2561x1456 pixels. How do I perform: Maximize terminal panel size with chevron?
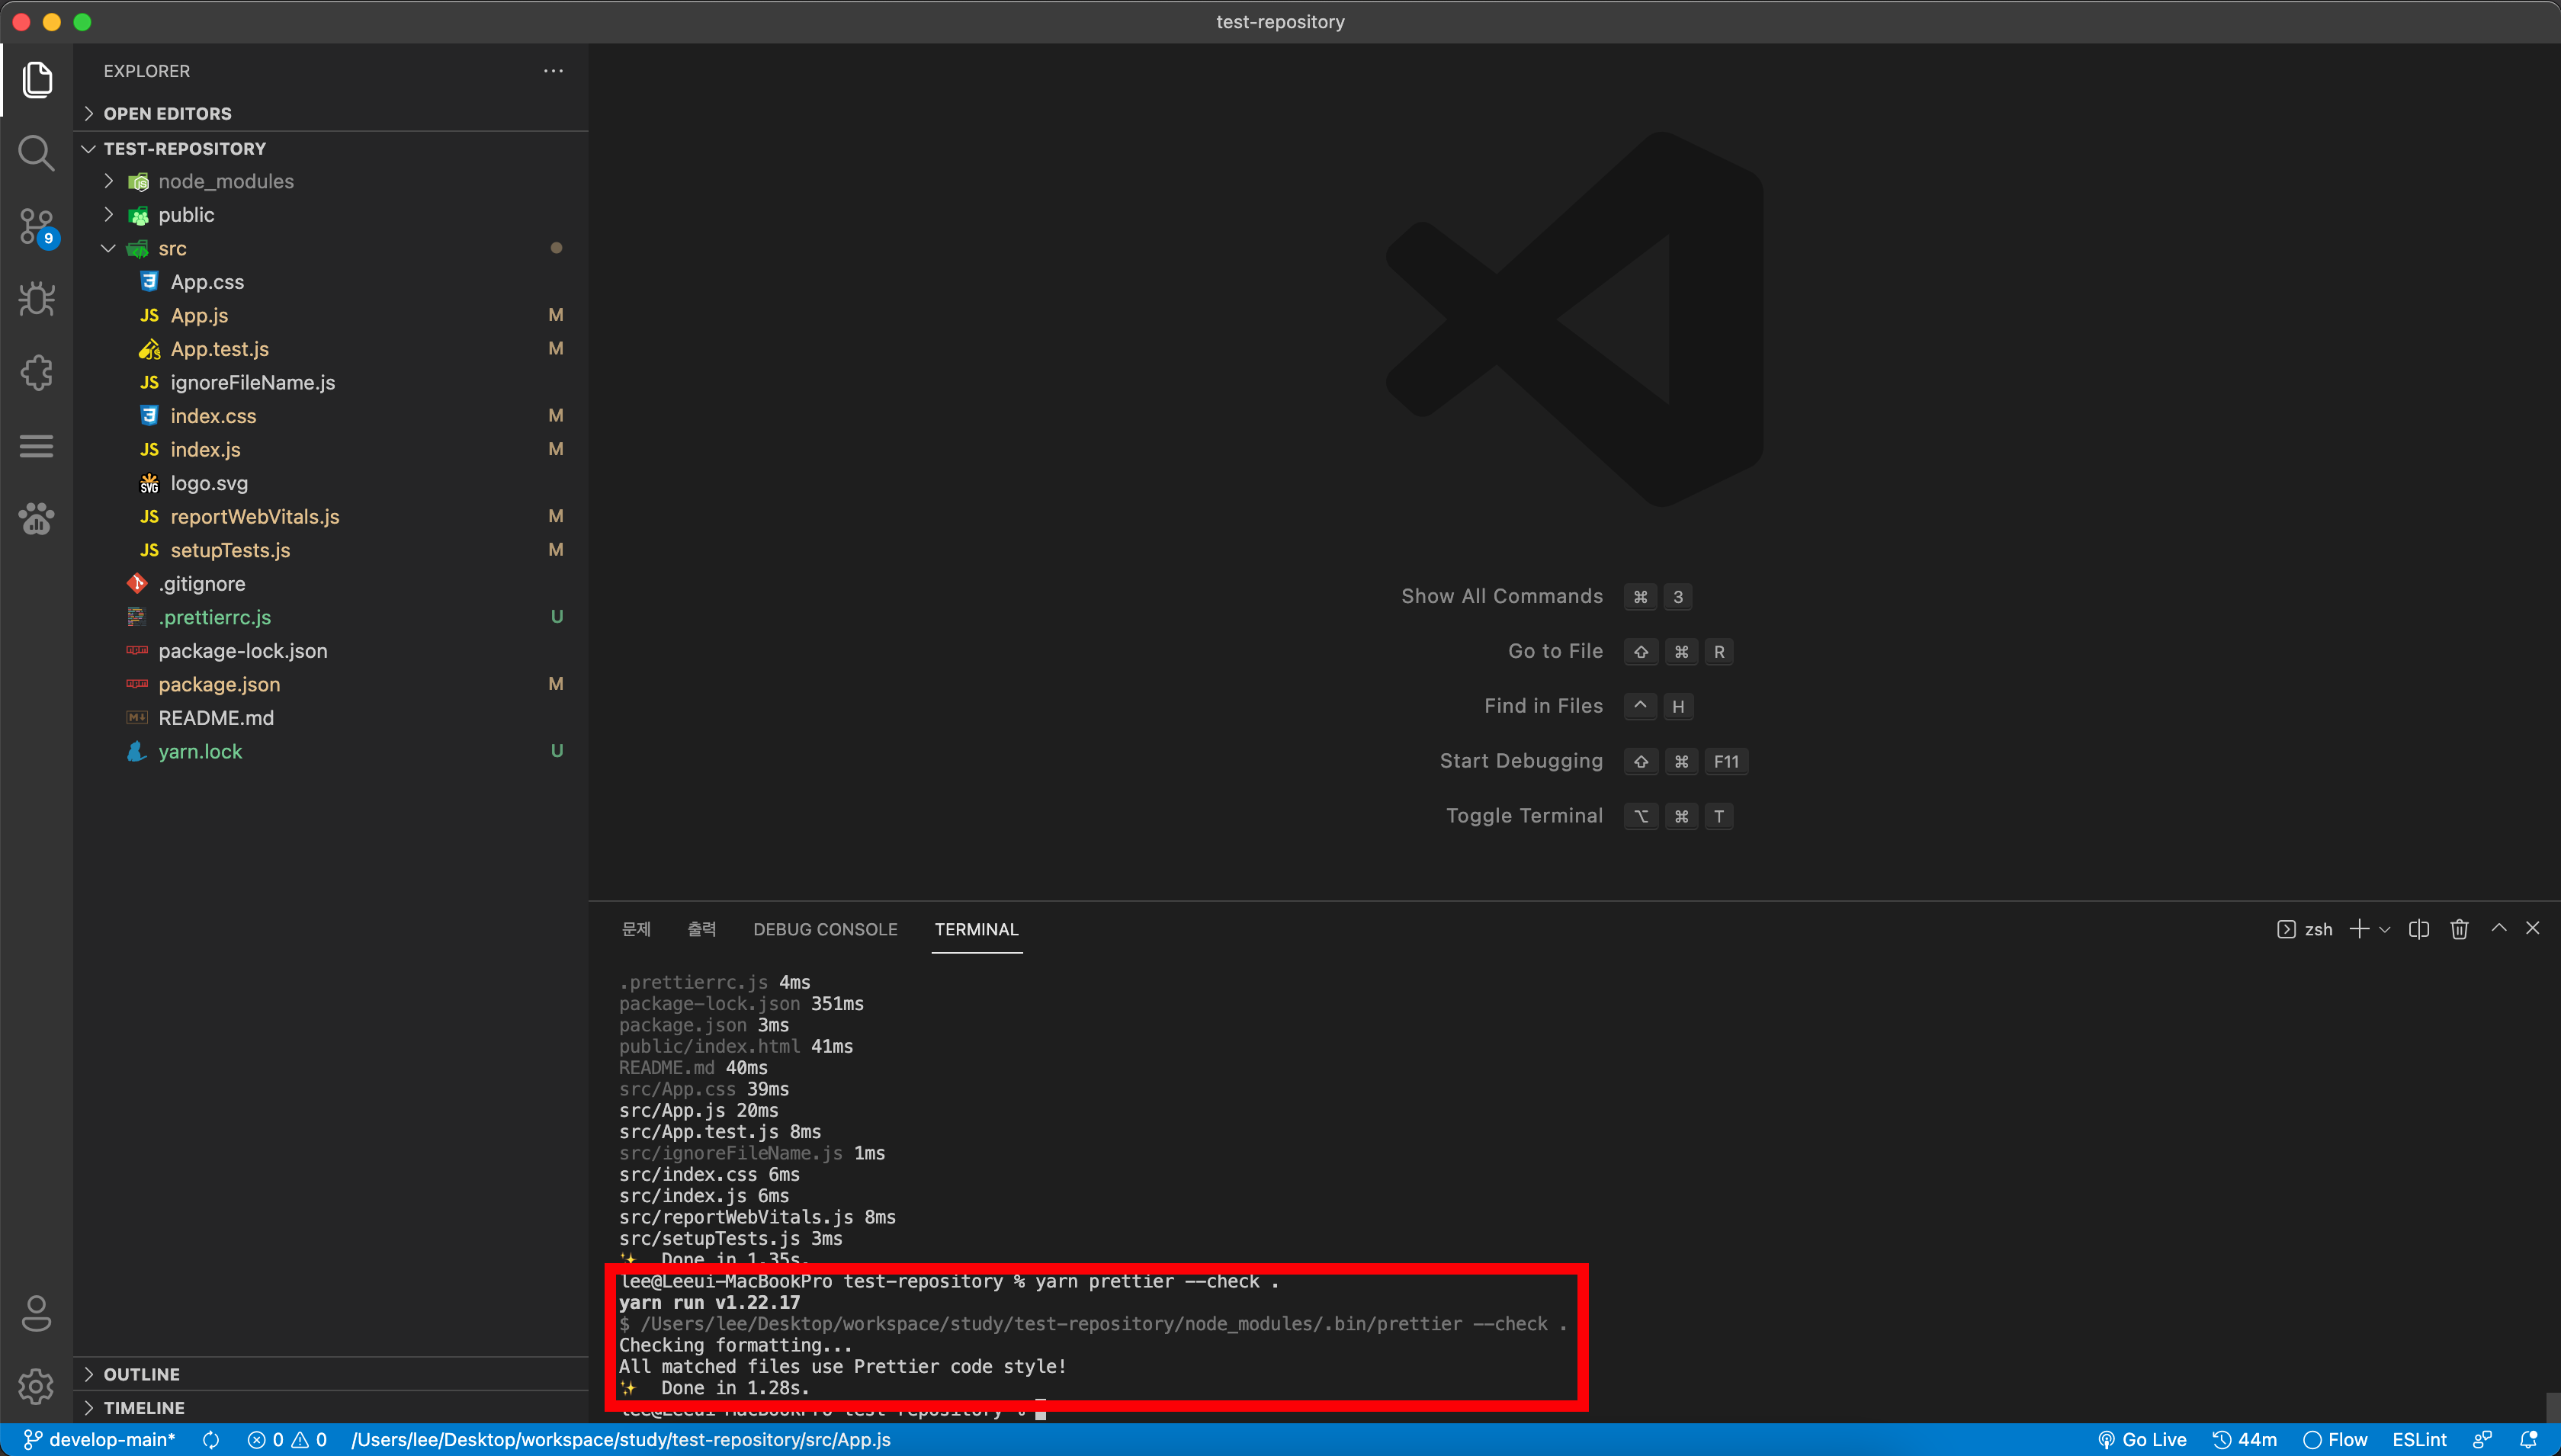[x=2498, y=928]
